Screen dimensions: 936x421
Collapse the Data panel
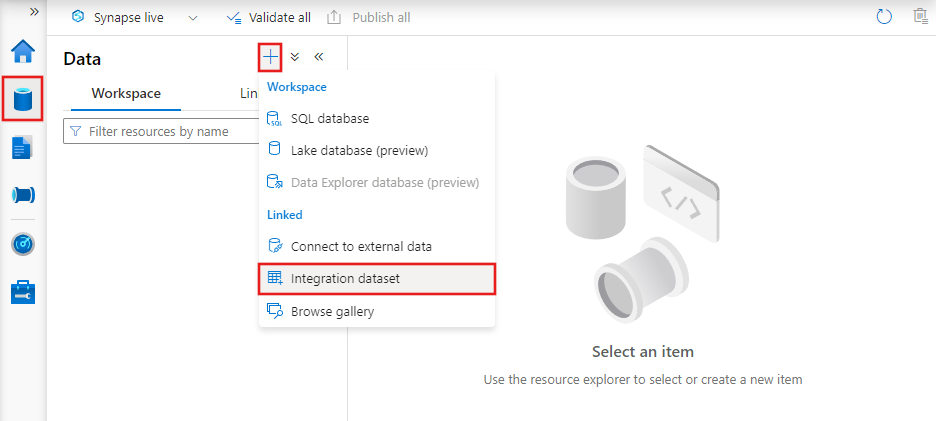point(319,58)
